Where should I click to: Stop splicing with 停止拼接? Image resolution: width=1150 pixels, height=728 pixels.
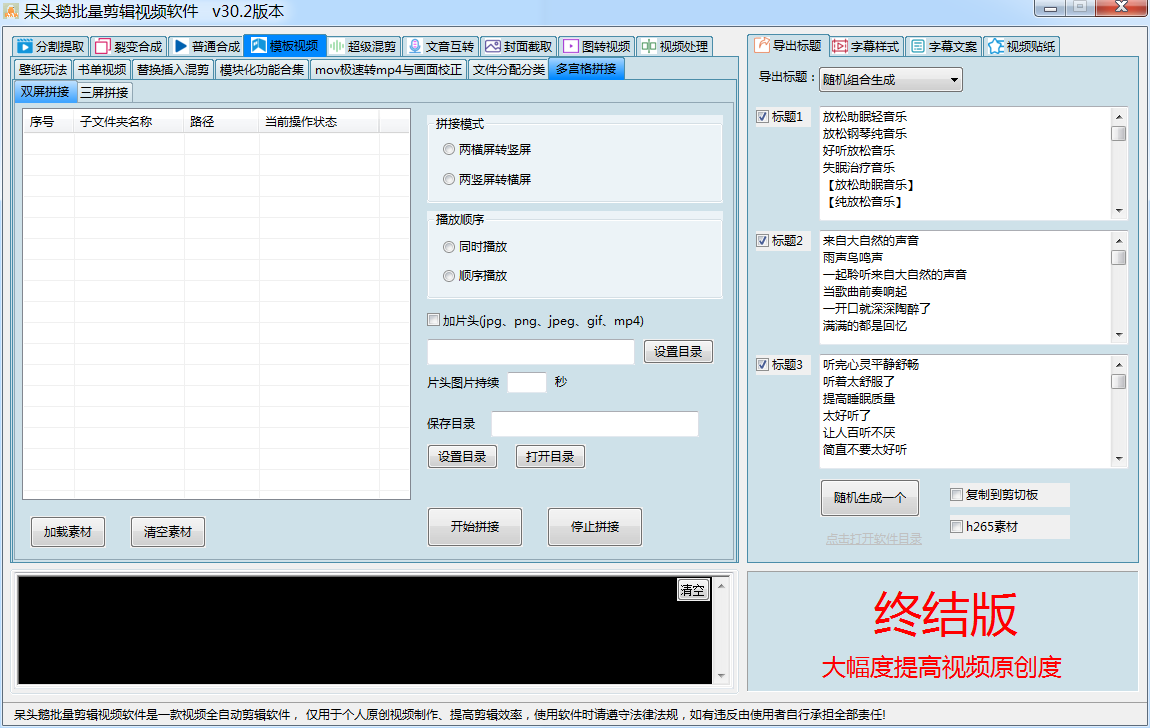(x=595, y=526)
